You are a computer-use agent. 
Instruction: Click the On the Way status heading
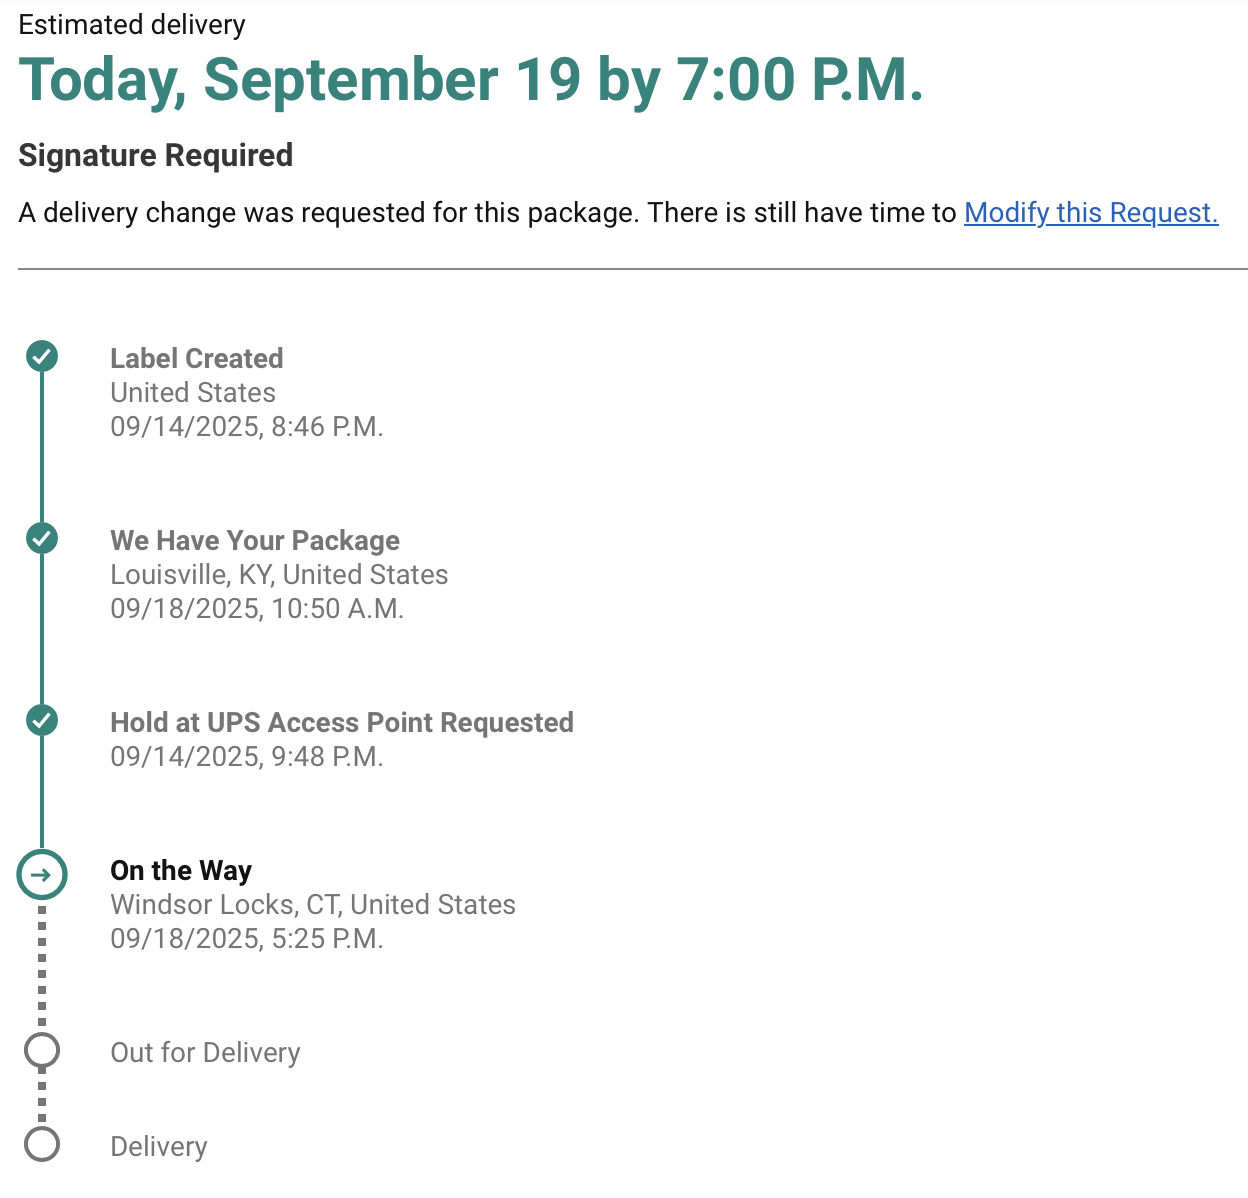coord(181,870)
